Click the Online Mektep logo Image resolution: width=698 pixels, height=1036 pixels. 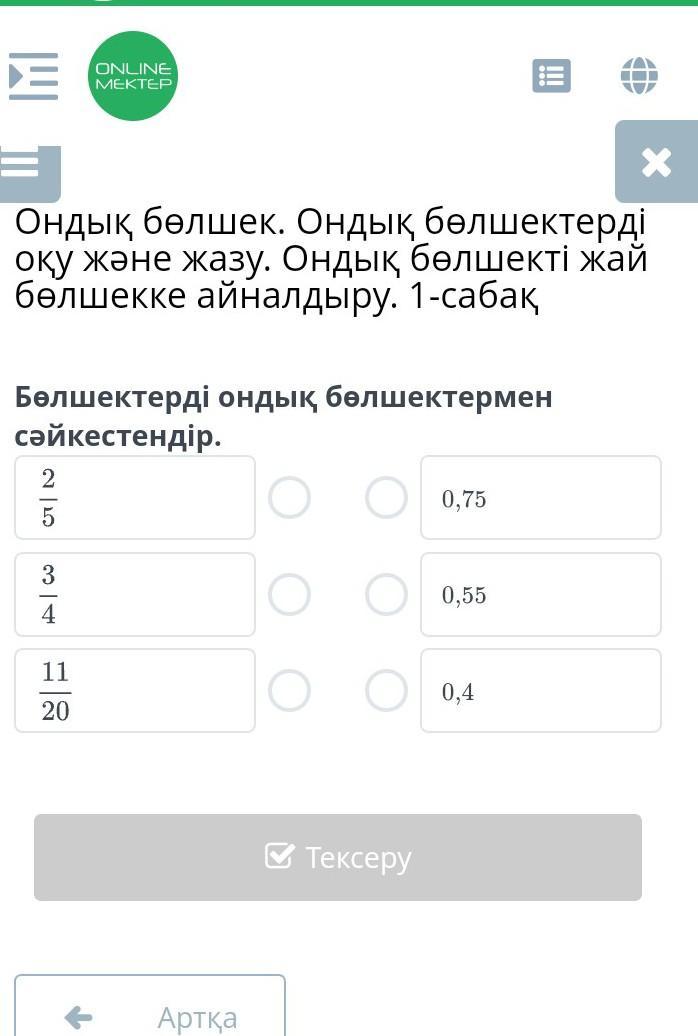pyautogui.click(x=133, y=76)
